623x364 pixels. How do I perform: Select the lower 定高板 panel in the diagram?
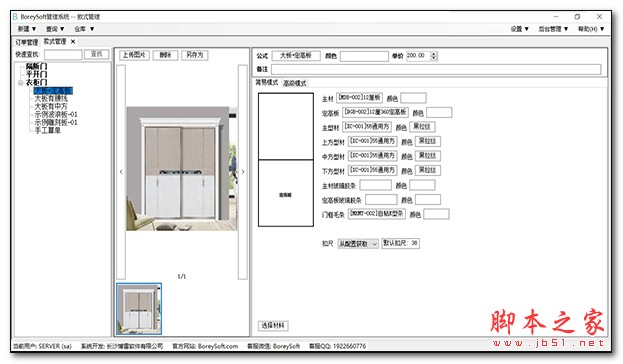pos(286,193)
